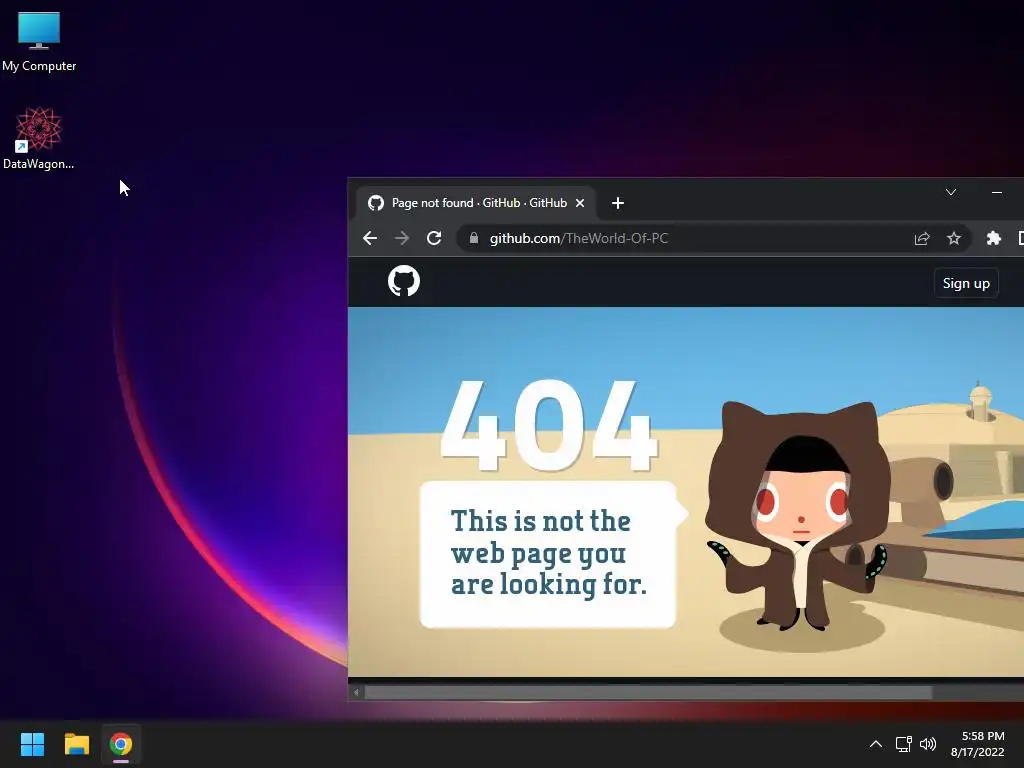Open the My Computer desktop icon
Viewport: 1024px width, 768px height.
(x=39, y=40)
